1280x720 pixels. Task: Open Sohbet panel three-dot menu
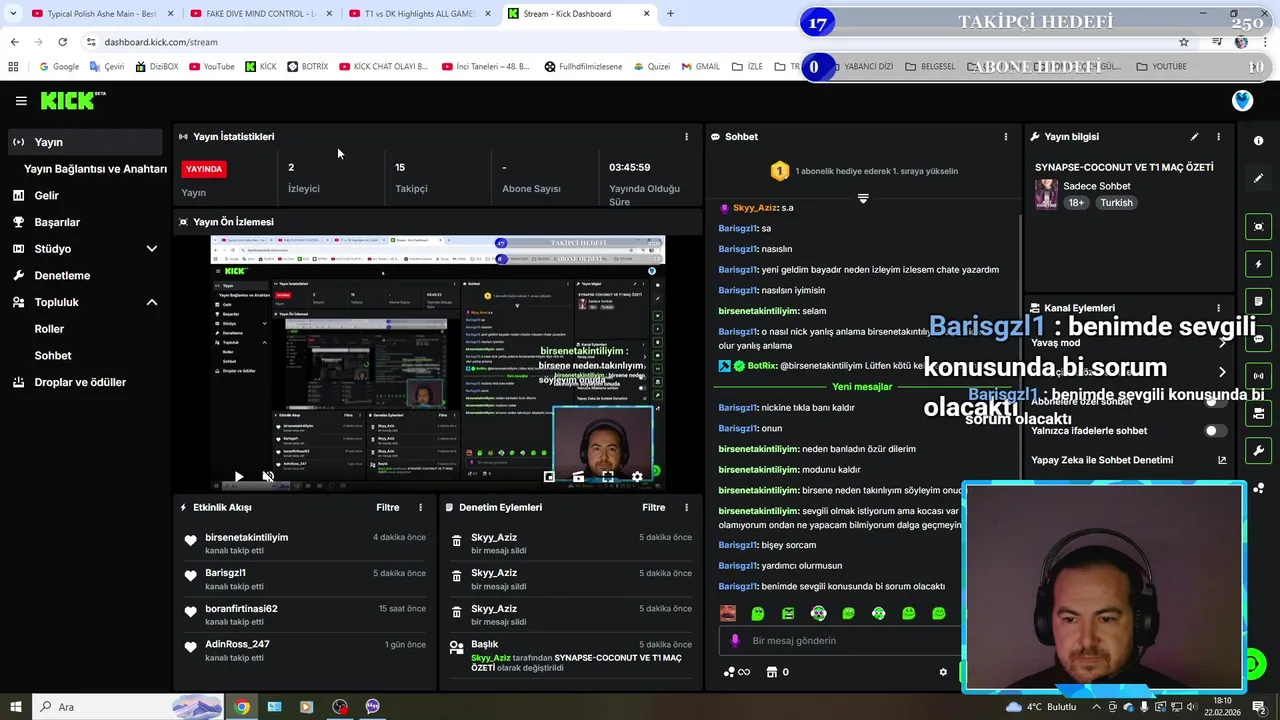click(x=1006, y=137)
